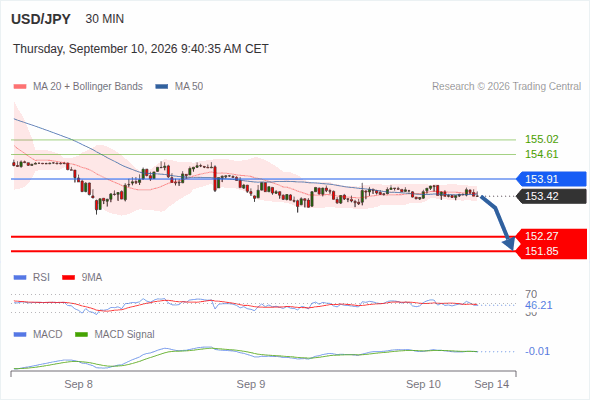
Task: Click the Research © 2026 Trading Central credit
Action: (x=506, y=87)
